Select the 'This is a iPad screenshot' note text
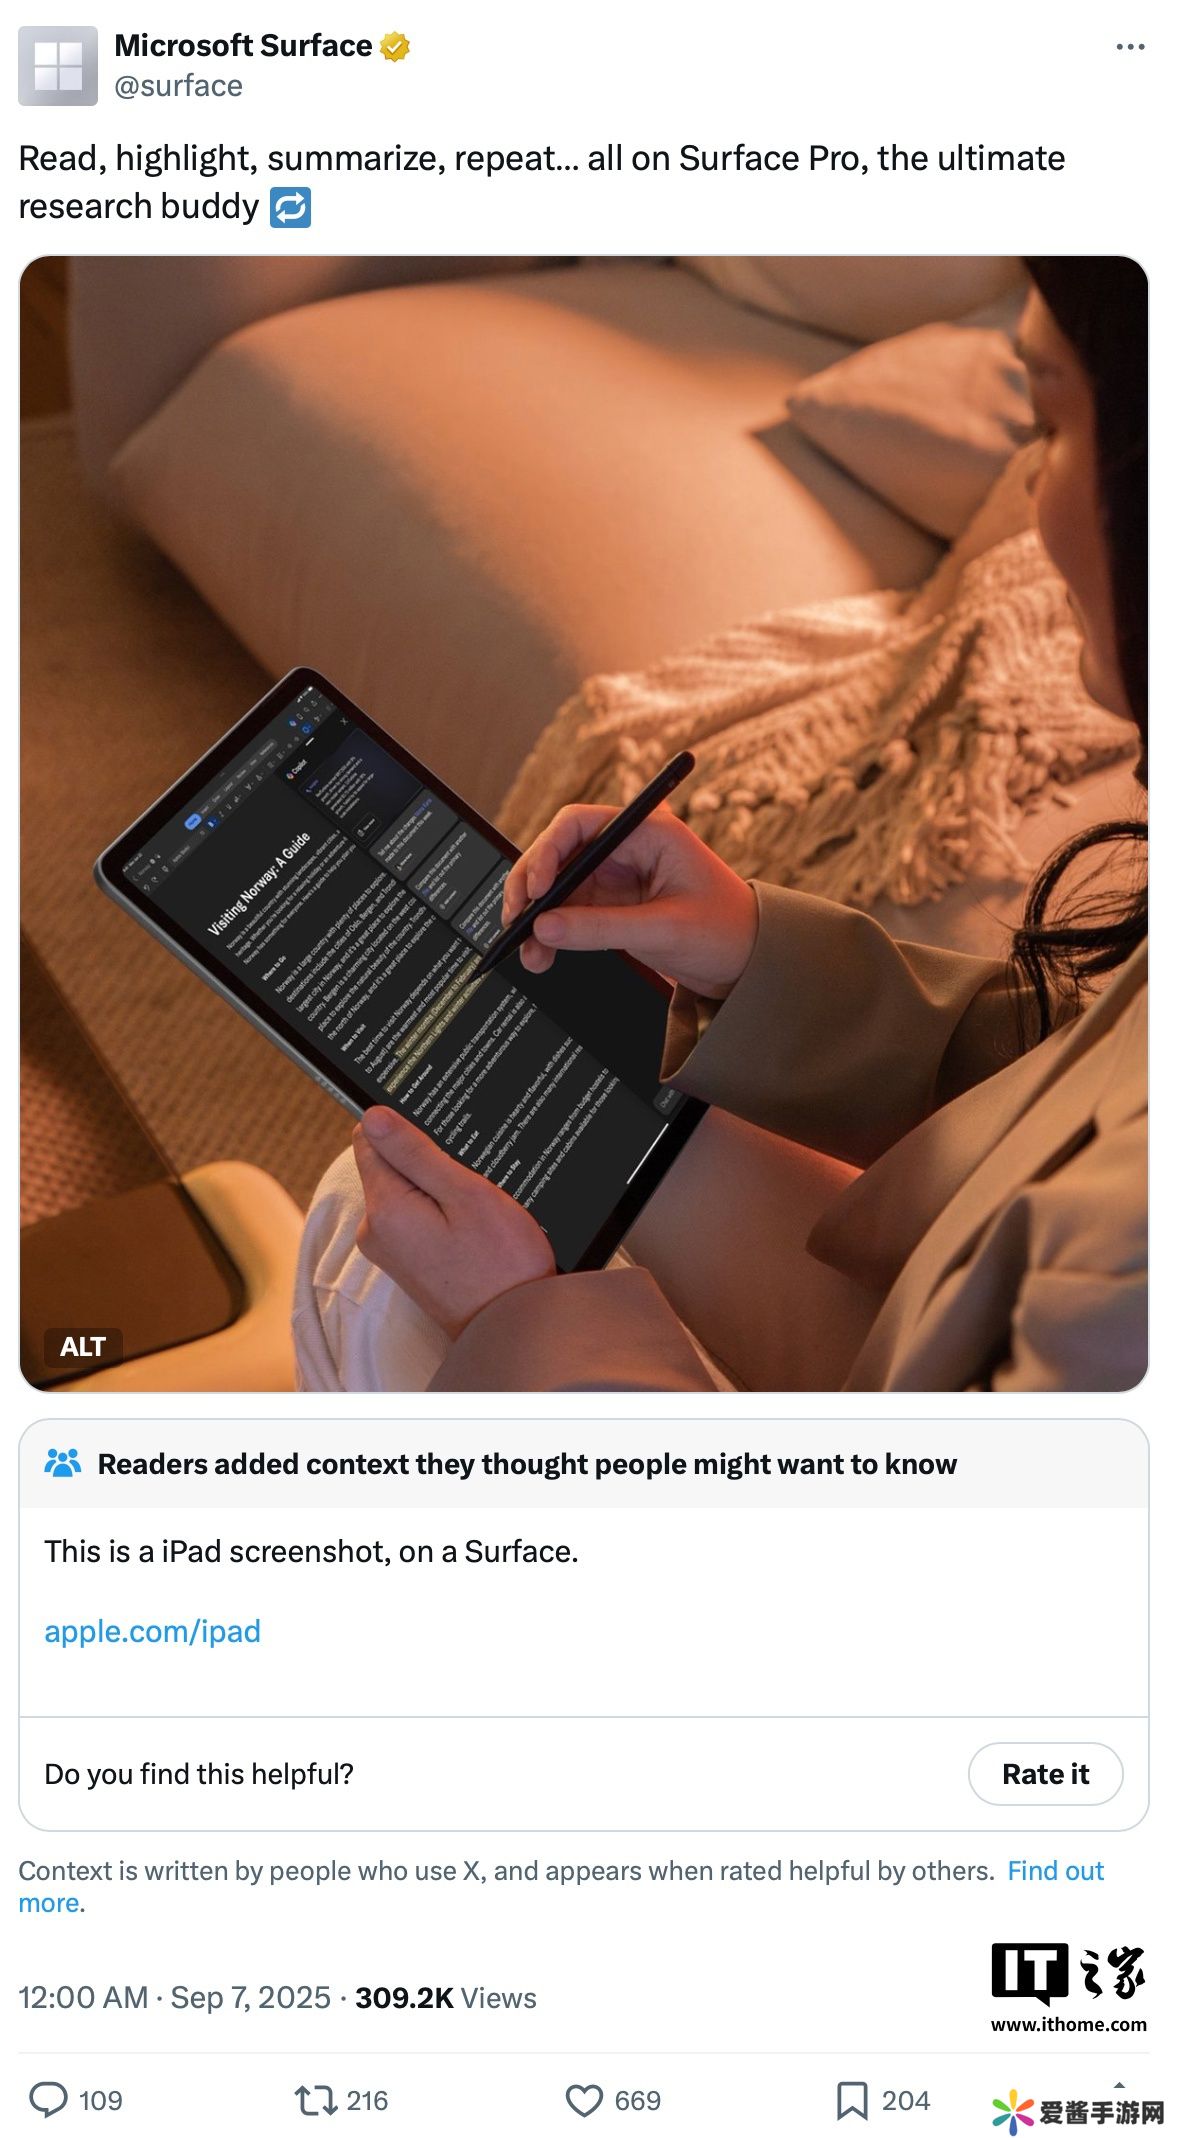This screenshot has height=2138, width=1178. [311, 1551]
